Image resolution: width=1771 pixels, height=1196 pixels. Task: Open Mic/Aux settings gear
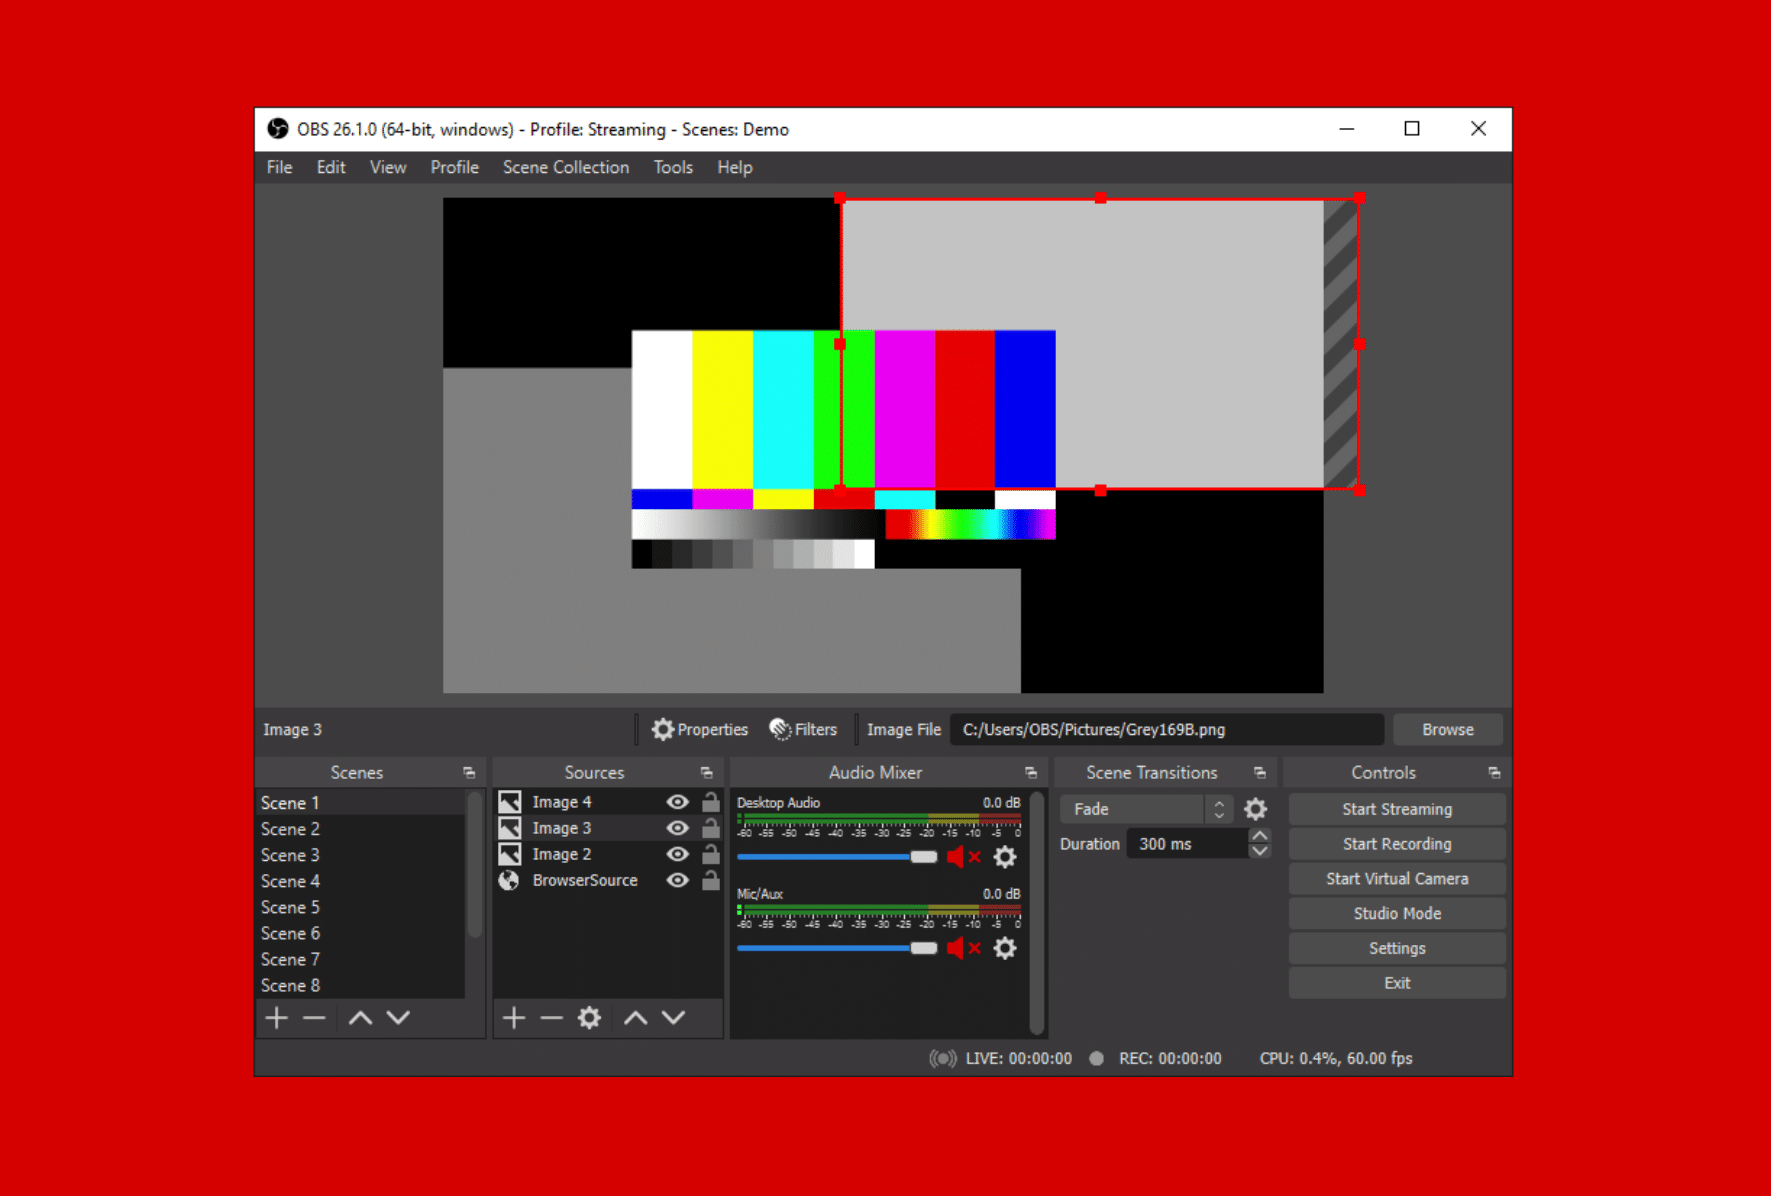pyautogui.click(x=1005, y=948)
